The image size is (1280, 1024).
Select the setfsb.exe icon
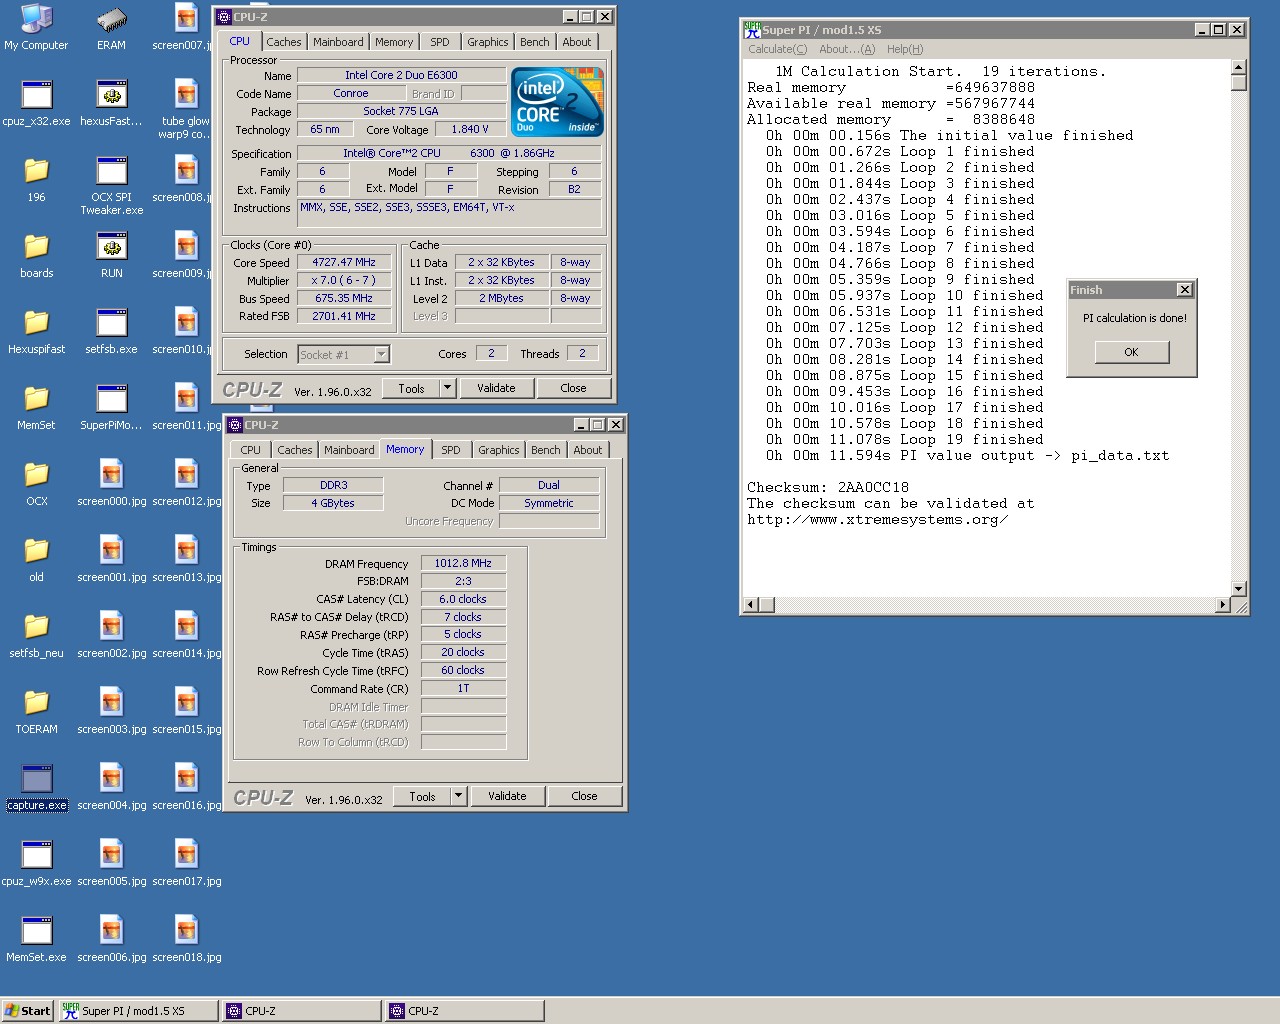[111, 331]
